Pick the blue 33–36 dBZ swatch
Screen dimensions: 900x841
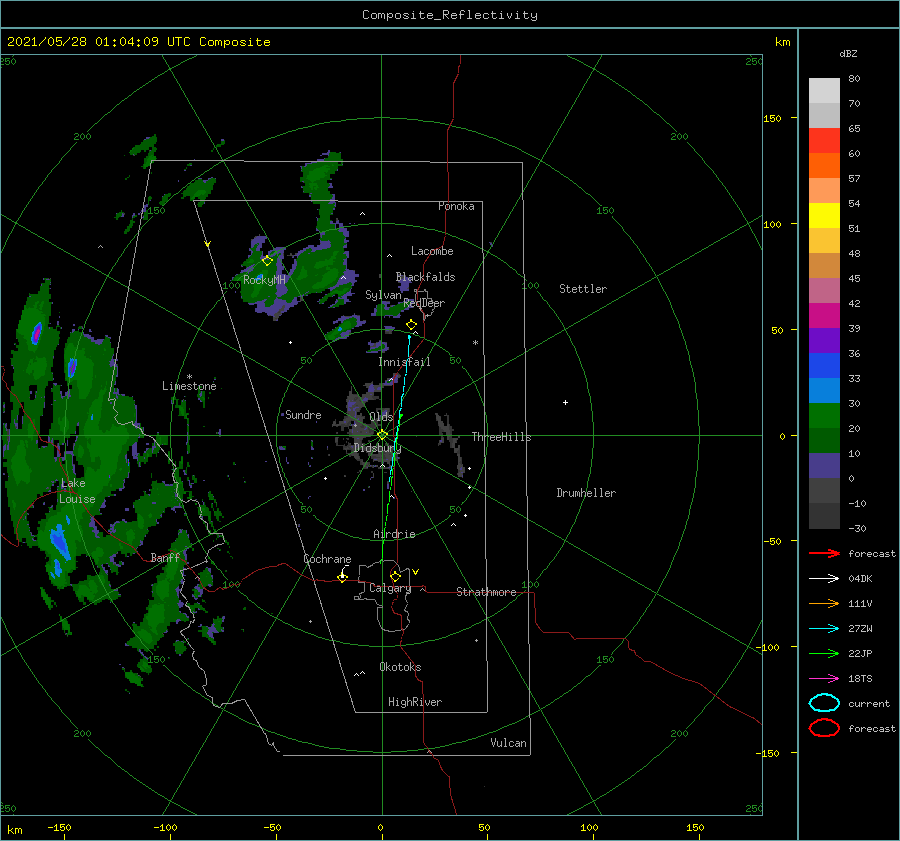[824, 366]
